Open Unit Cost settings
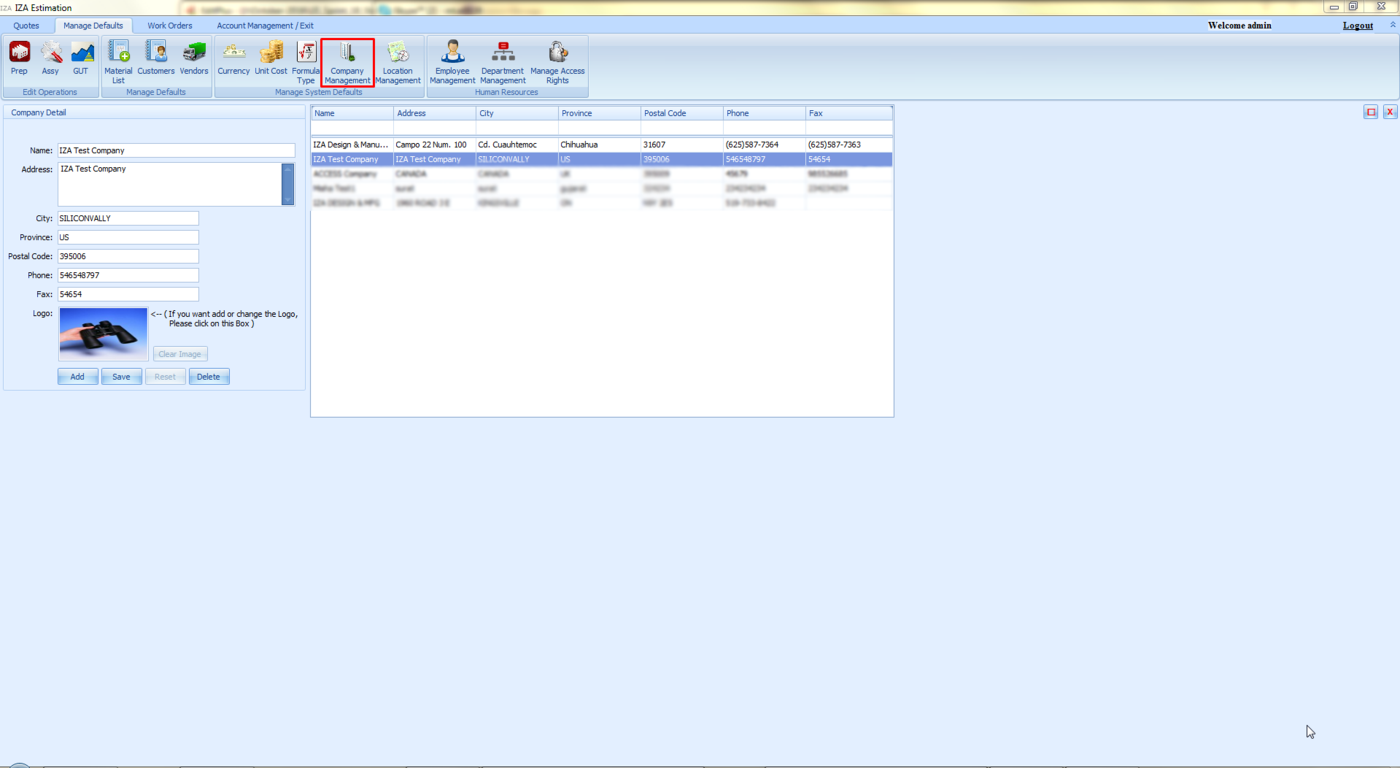The height and width of the screenshot is (768, 1400). [x=270, y=58]
